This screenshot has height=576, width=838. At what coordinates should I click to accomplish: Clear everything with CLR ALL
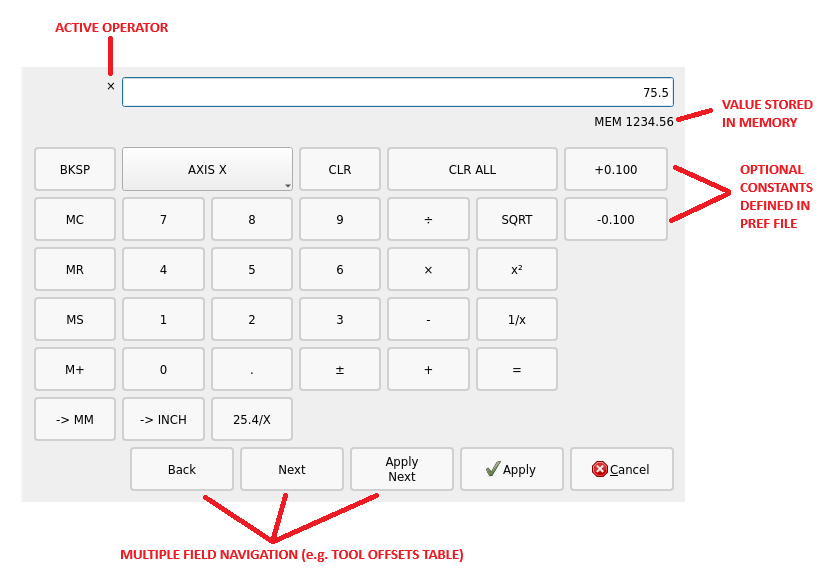click(x=472, y=169)
